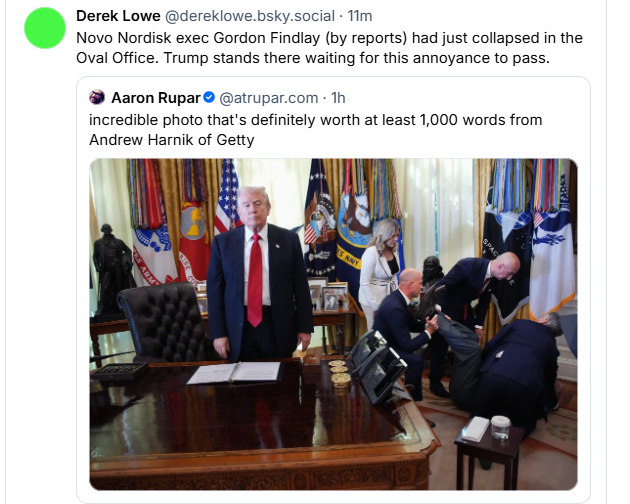Click quoted text mentioning Andrew Harnik of Getty
This screenshot has height=504, width=630.
pyautogui.click(x=315, y=130)
